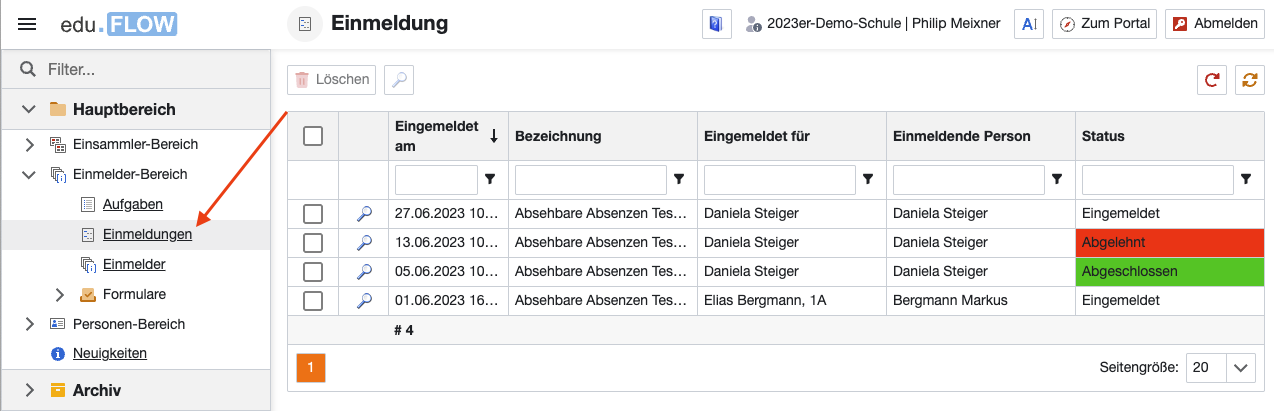This screenshot has height=411, width=1274.
Task: Check the box for the Abgelehnt row
Action: pos(313,242)
